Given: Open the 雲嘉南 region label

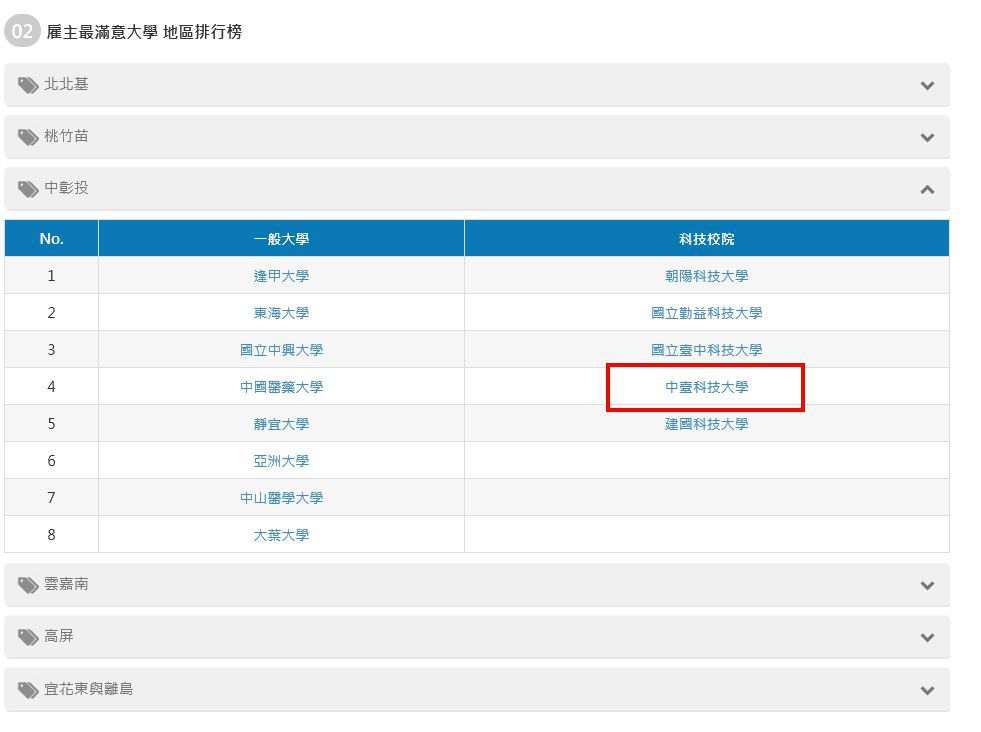Looking at the screenshot, I should click(x=66, y=584).
